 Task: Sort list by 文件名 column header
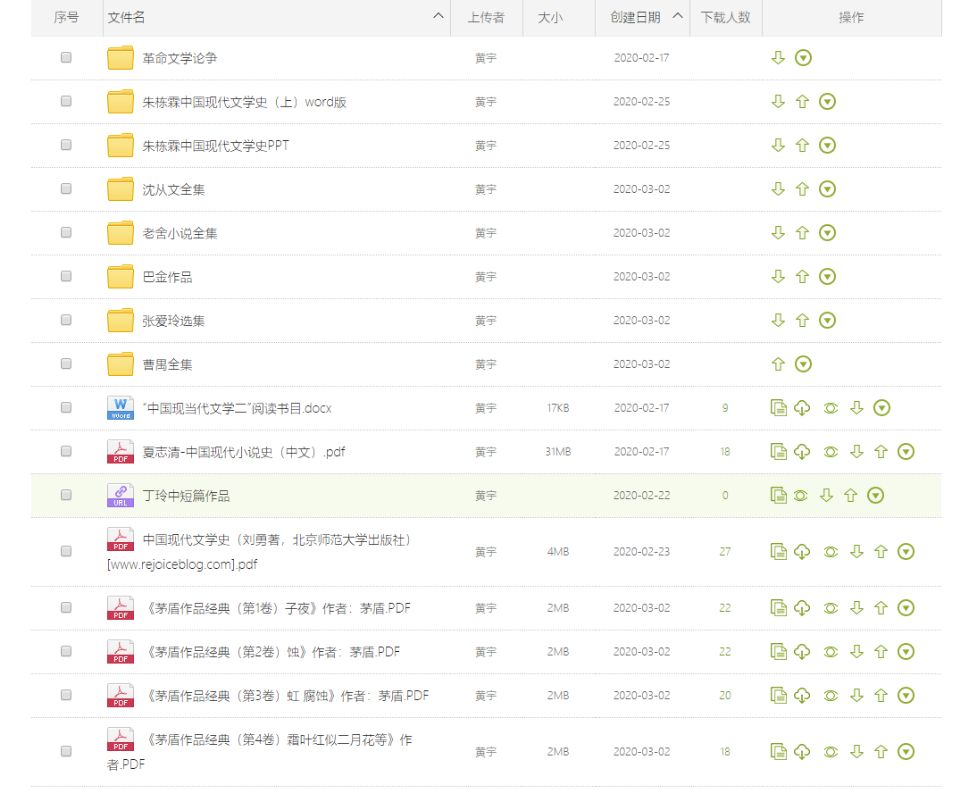pyautogui.click(x=126, y=17)
